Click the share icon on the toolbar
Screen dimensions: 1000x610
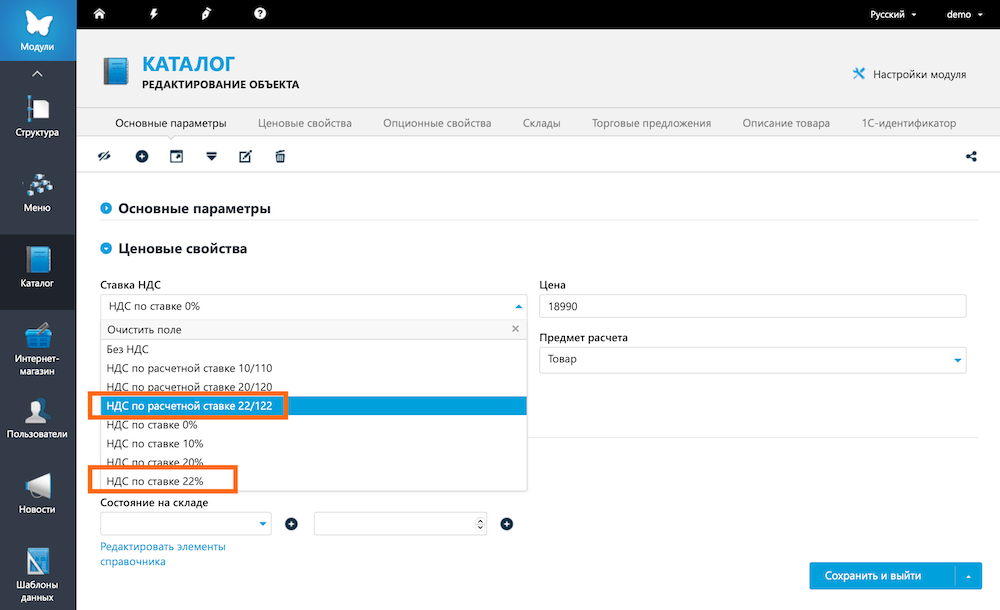[972, 156]
